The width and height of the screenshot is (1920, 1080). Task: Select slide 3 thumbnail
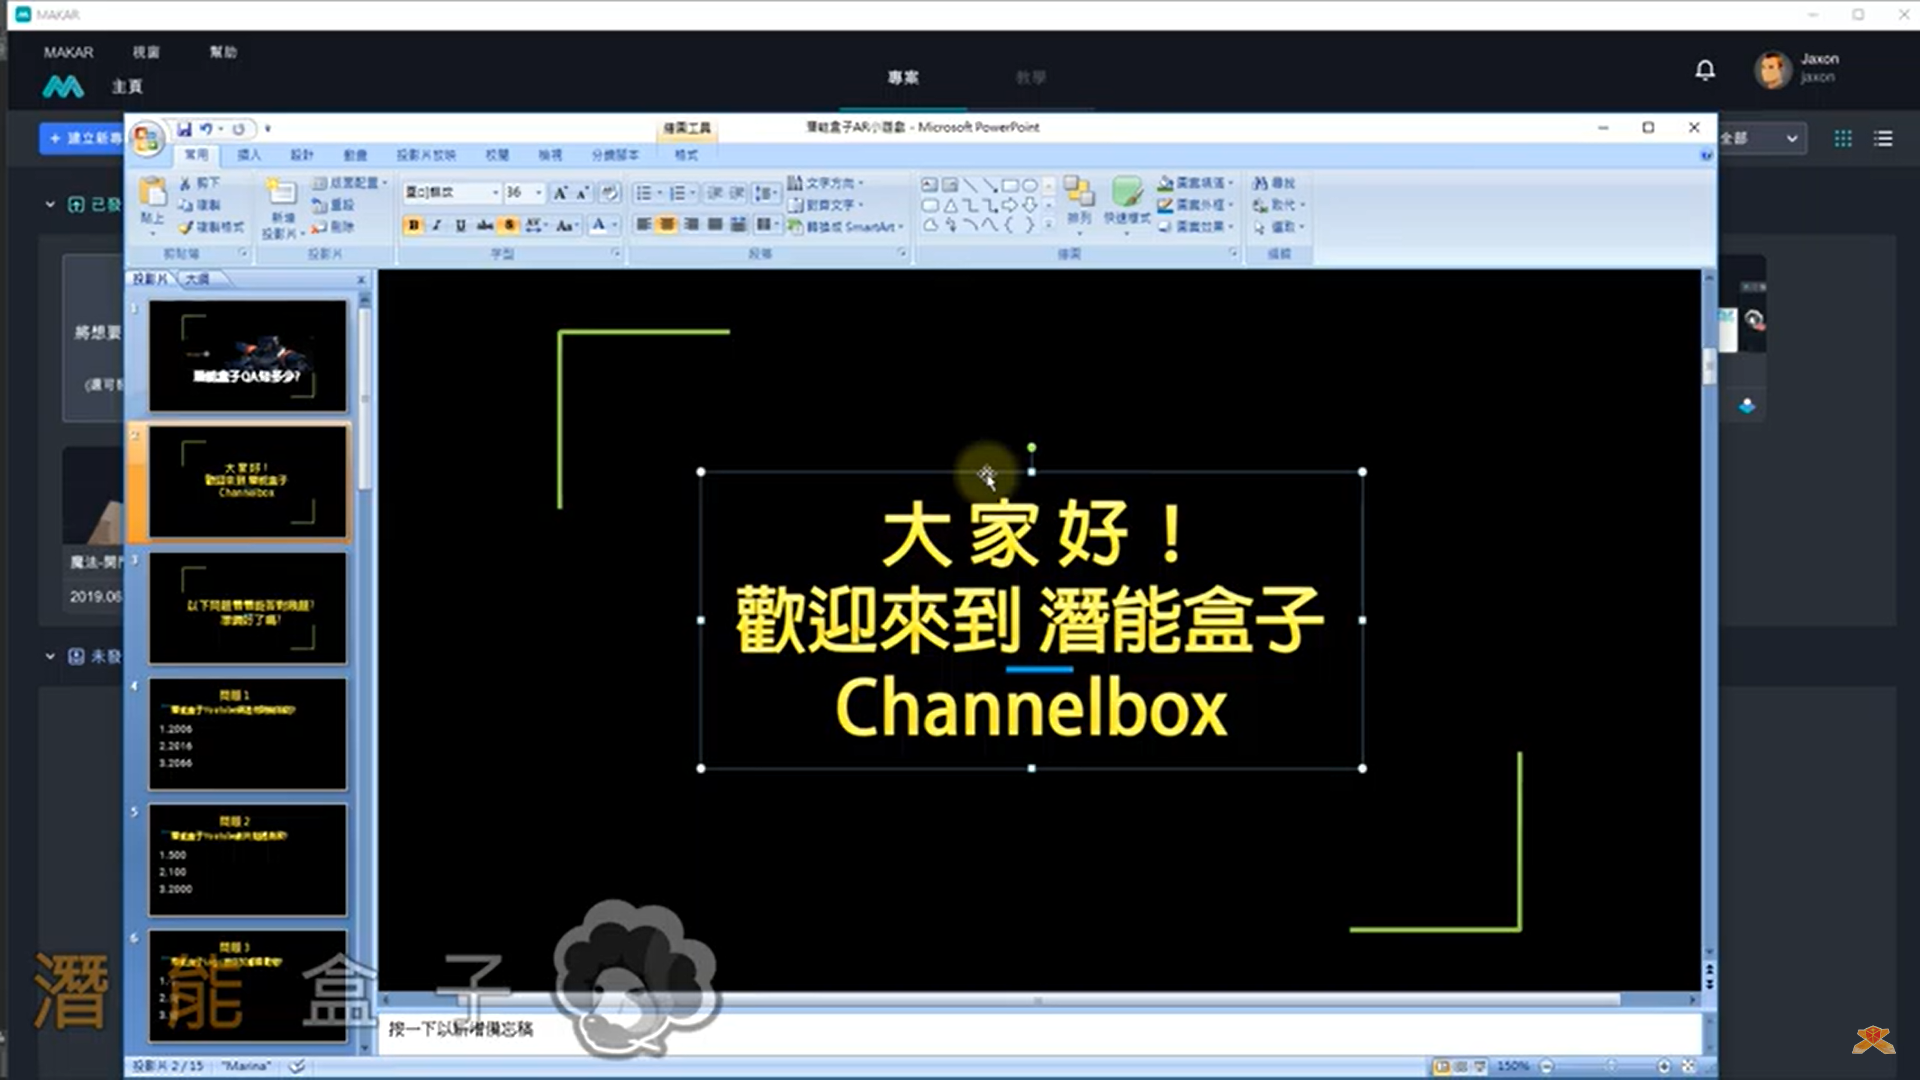[248, 609]
